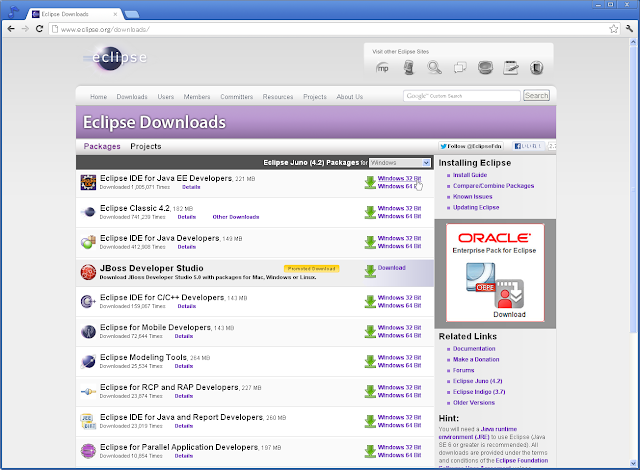Open the Committers menu item
Screen dimensions: 640x470
click(x=237, y=97)
